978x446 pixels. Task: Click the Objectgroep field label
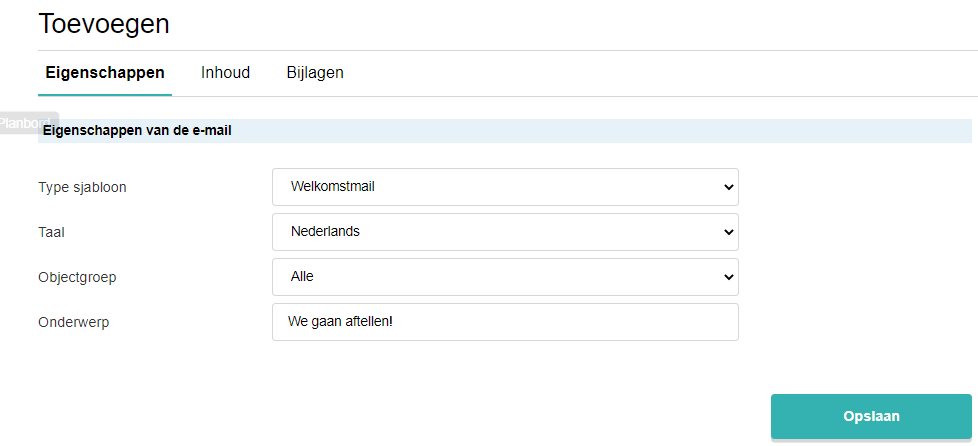(x=77, y=277)
